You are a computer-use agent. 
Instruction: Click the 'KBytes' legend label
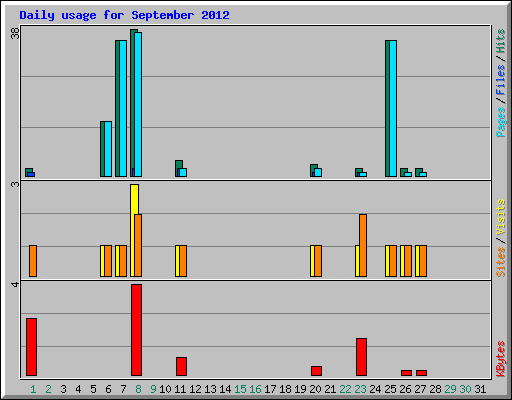[501, 359]
